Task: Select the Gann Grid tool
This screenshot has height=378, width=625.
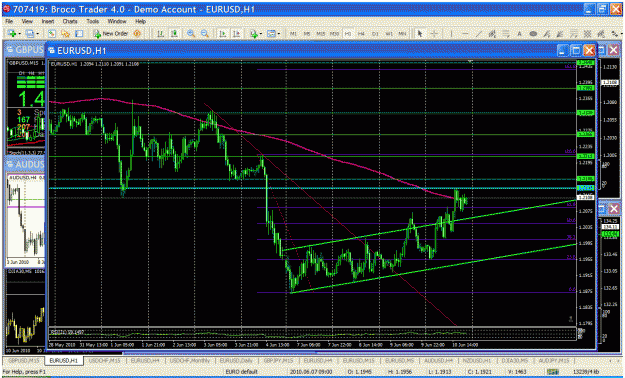Action: click(x=587, y=34)
